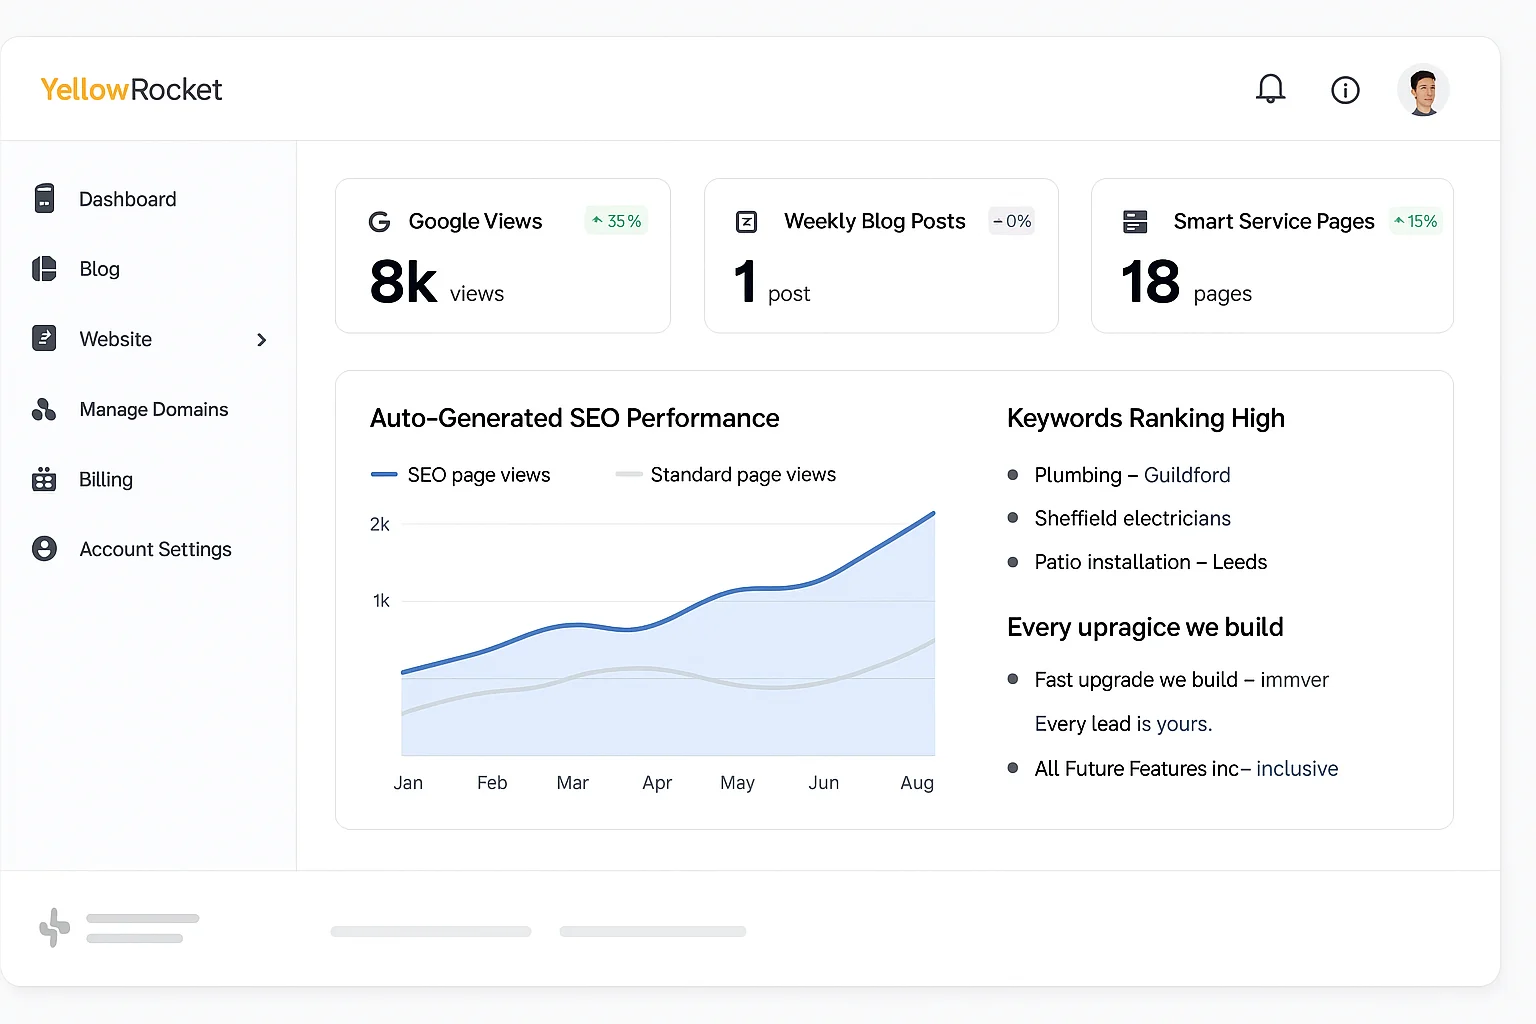Click the Blog sidebar icon

click(44, 269)
